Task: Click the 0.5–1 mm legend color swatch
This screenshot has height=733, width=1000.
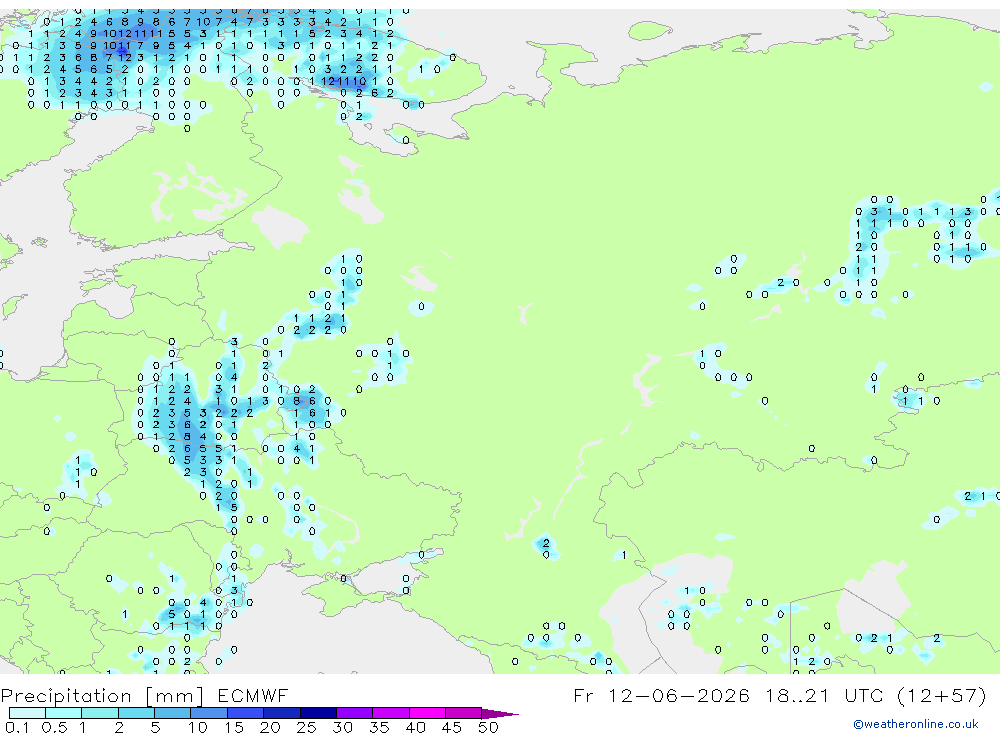Action: [64, 713]
